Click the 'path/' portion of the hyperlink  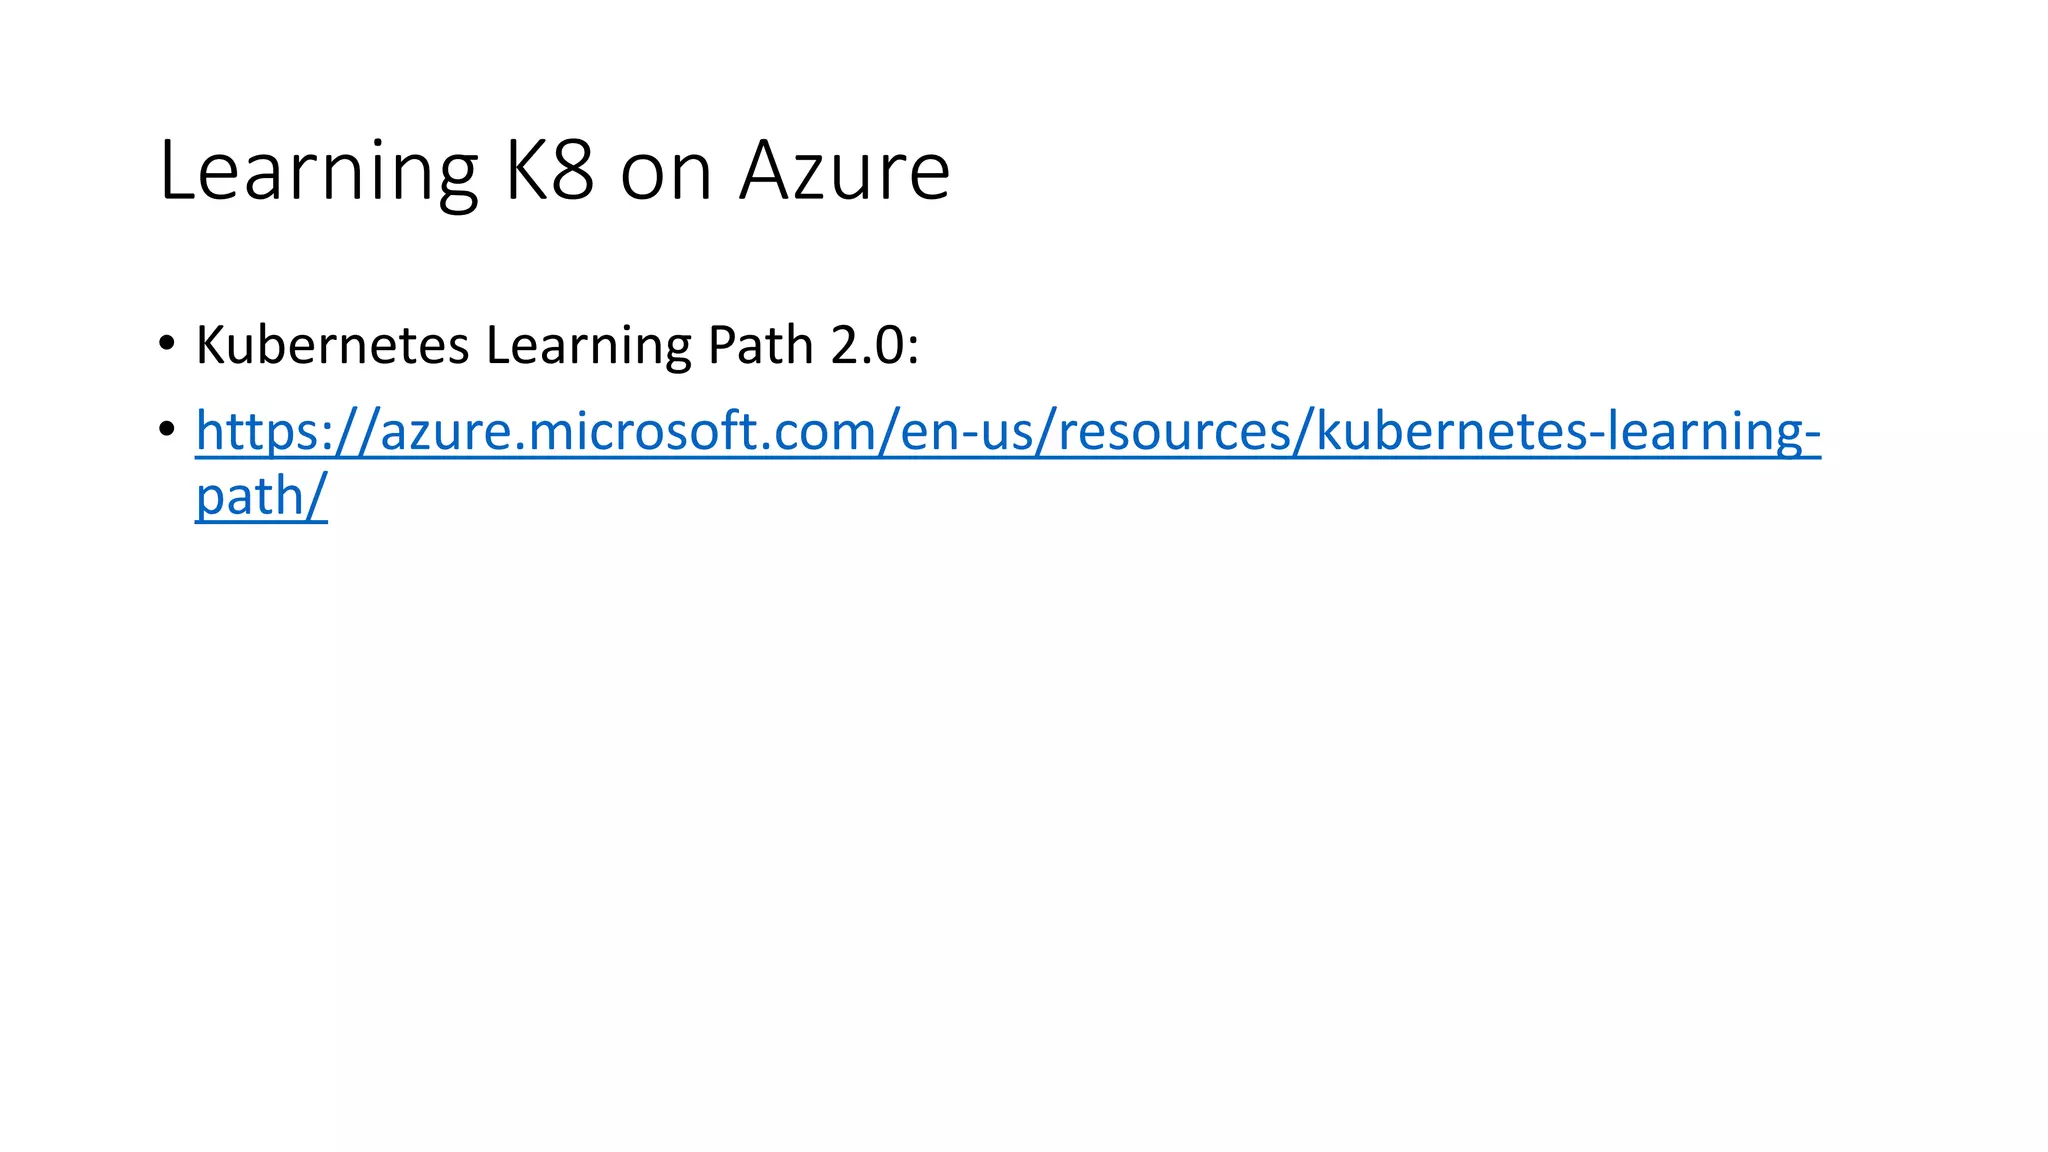[261, 496]
